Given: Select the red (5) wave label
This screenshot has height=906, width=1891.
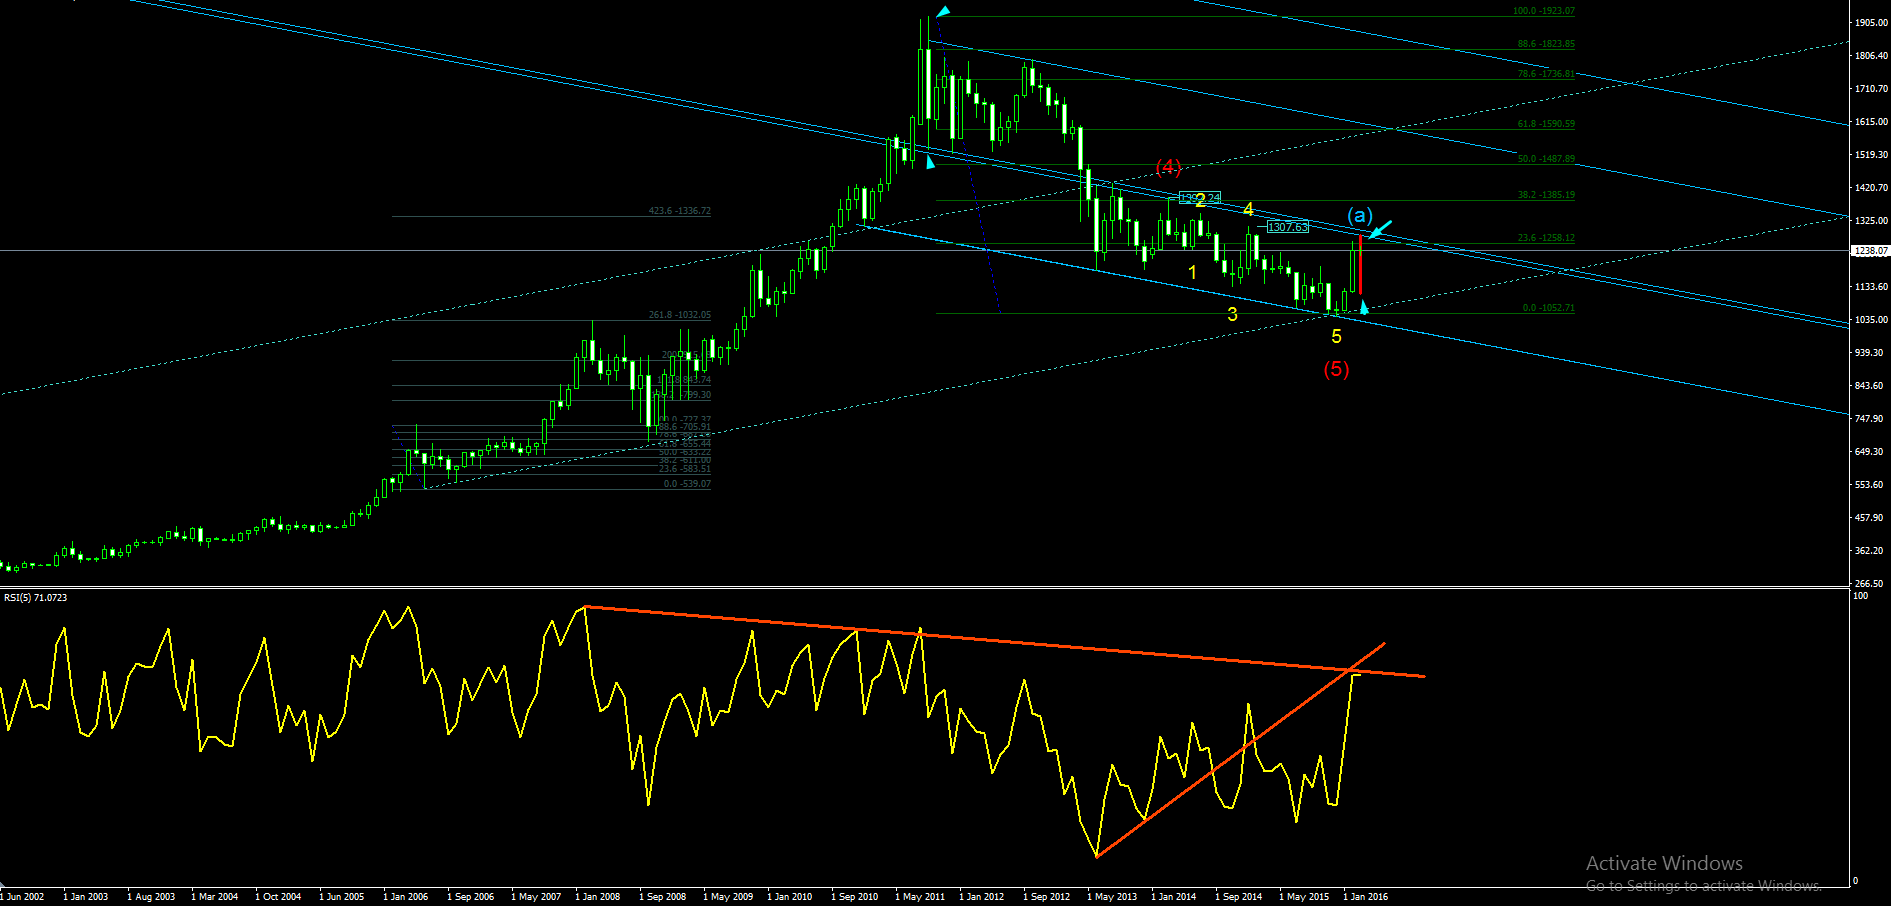Looking at the screenshot, I should (1336, 369).
